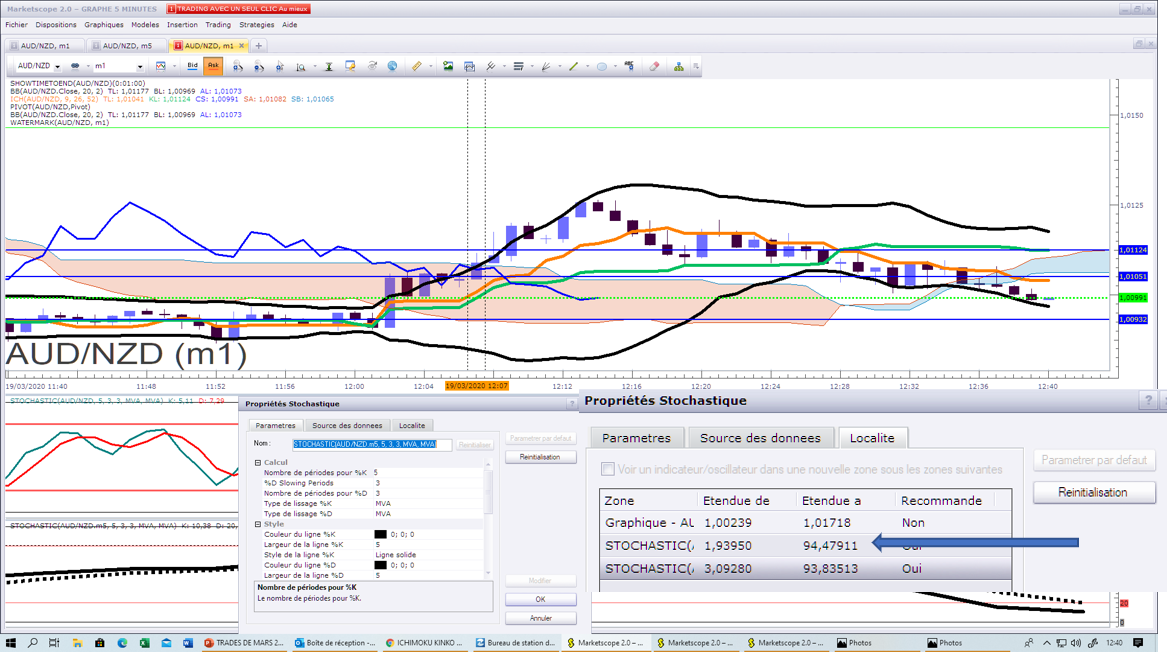Click the help question mark in the enlarged dialog
Viewport: 1167px width, 652px height.
[1148, 400]
